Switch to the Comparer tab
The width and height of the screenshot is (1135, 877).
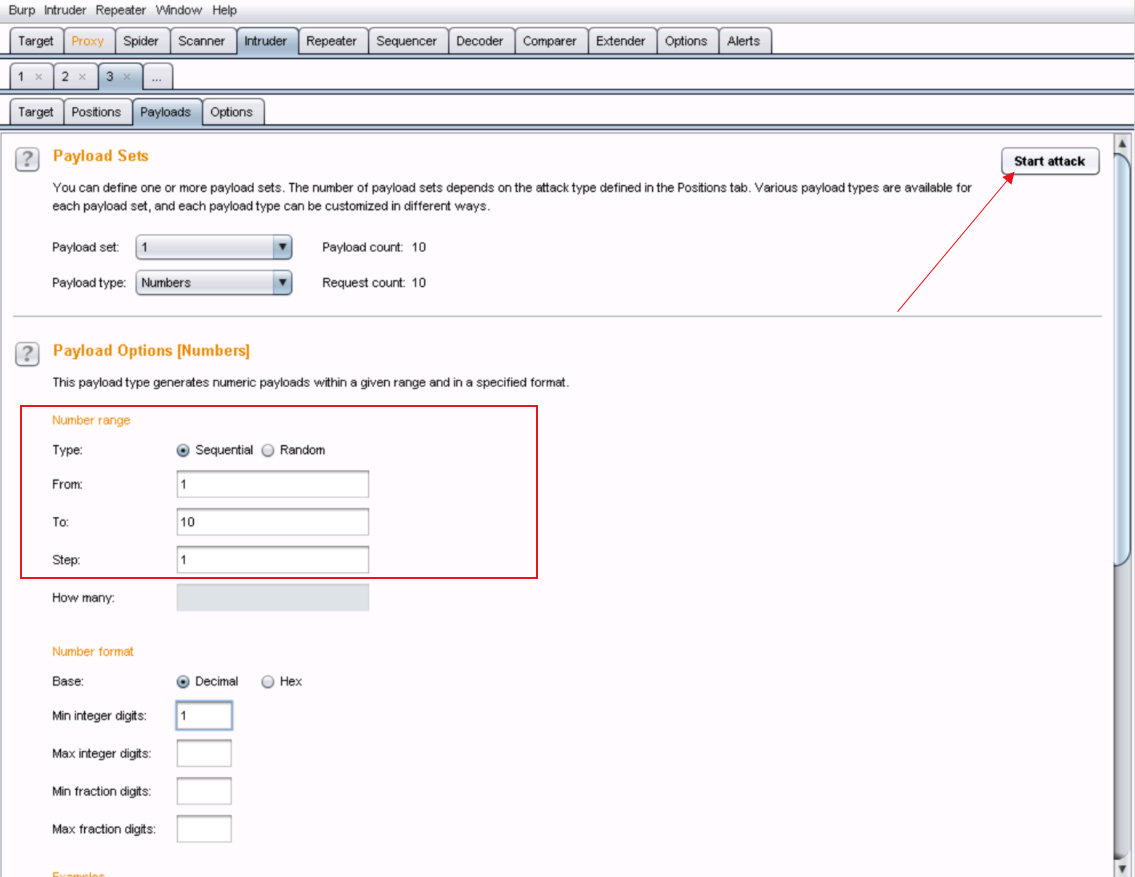[x=549, y=41]
